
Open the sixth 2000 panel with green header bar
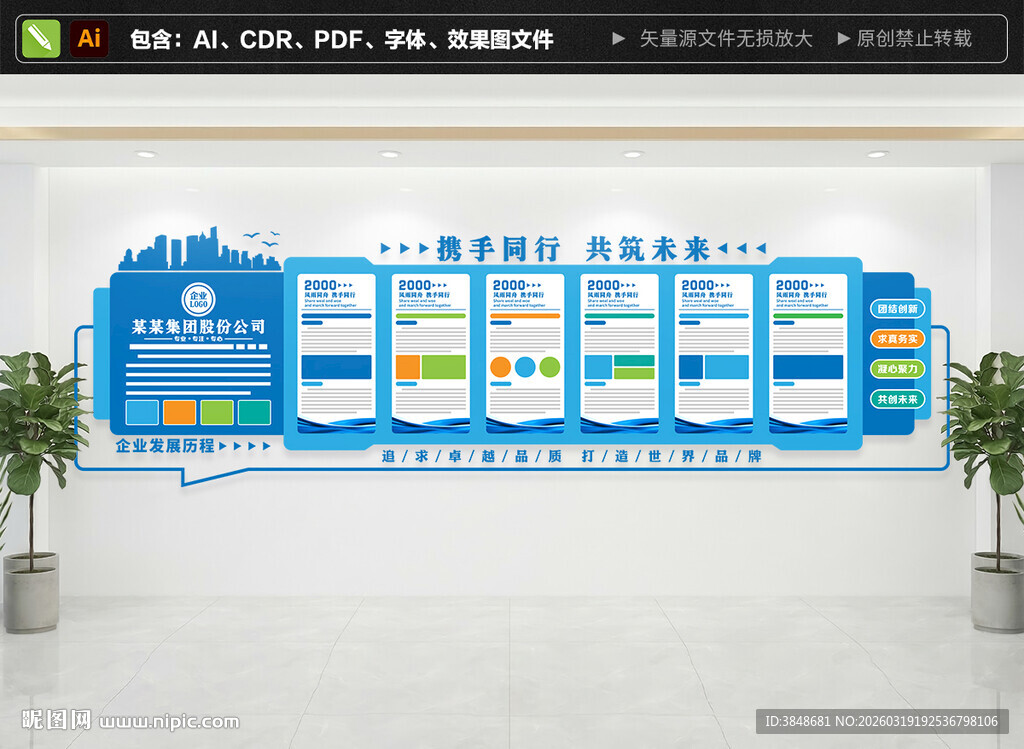808,353
